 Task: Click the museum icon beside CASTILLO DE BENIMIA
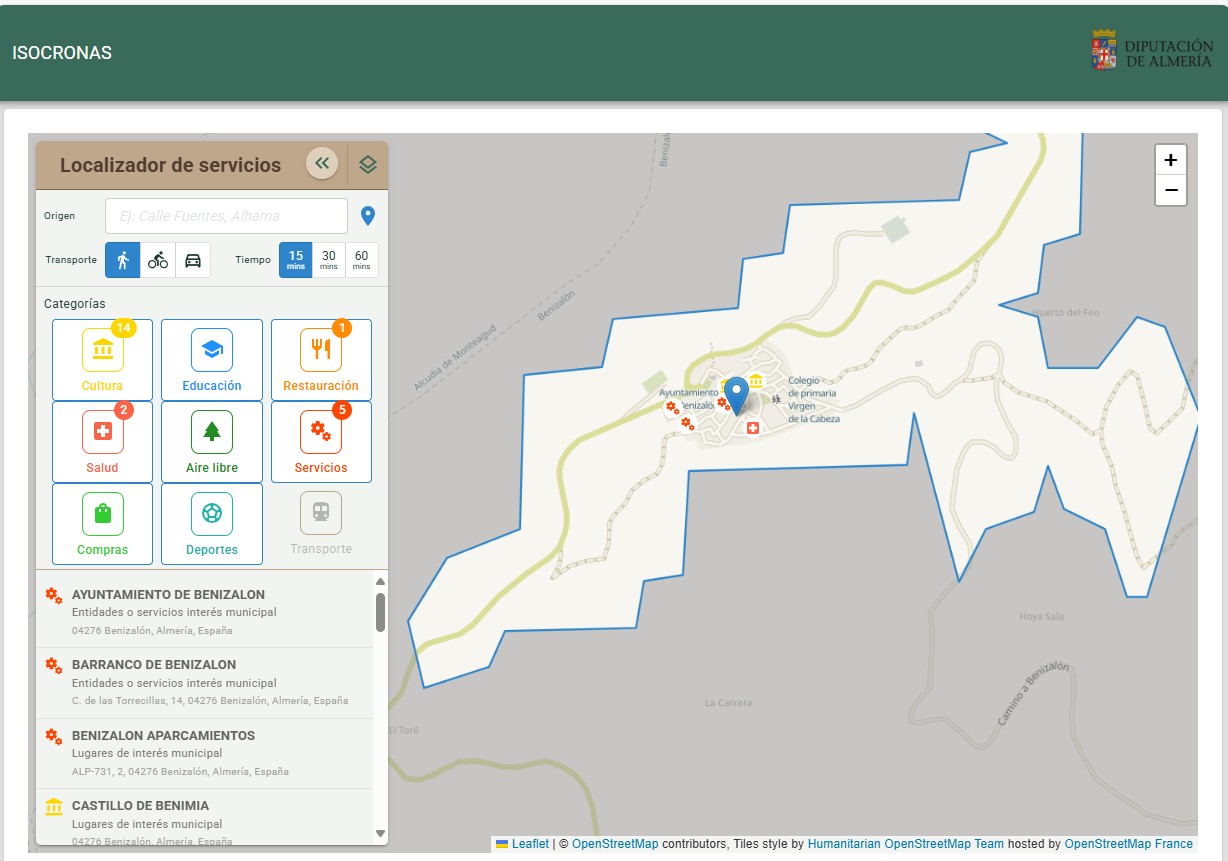pyautogui.click(x=54, y=806)
